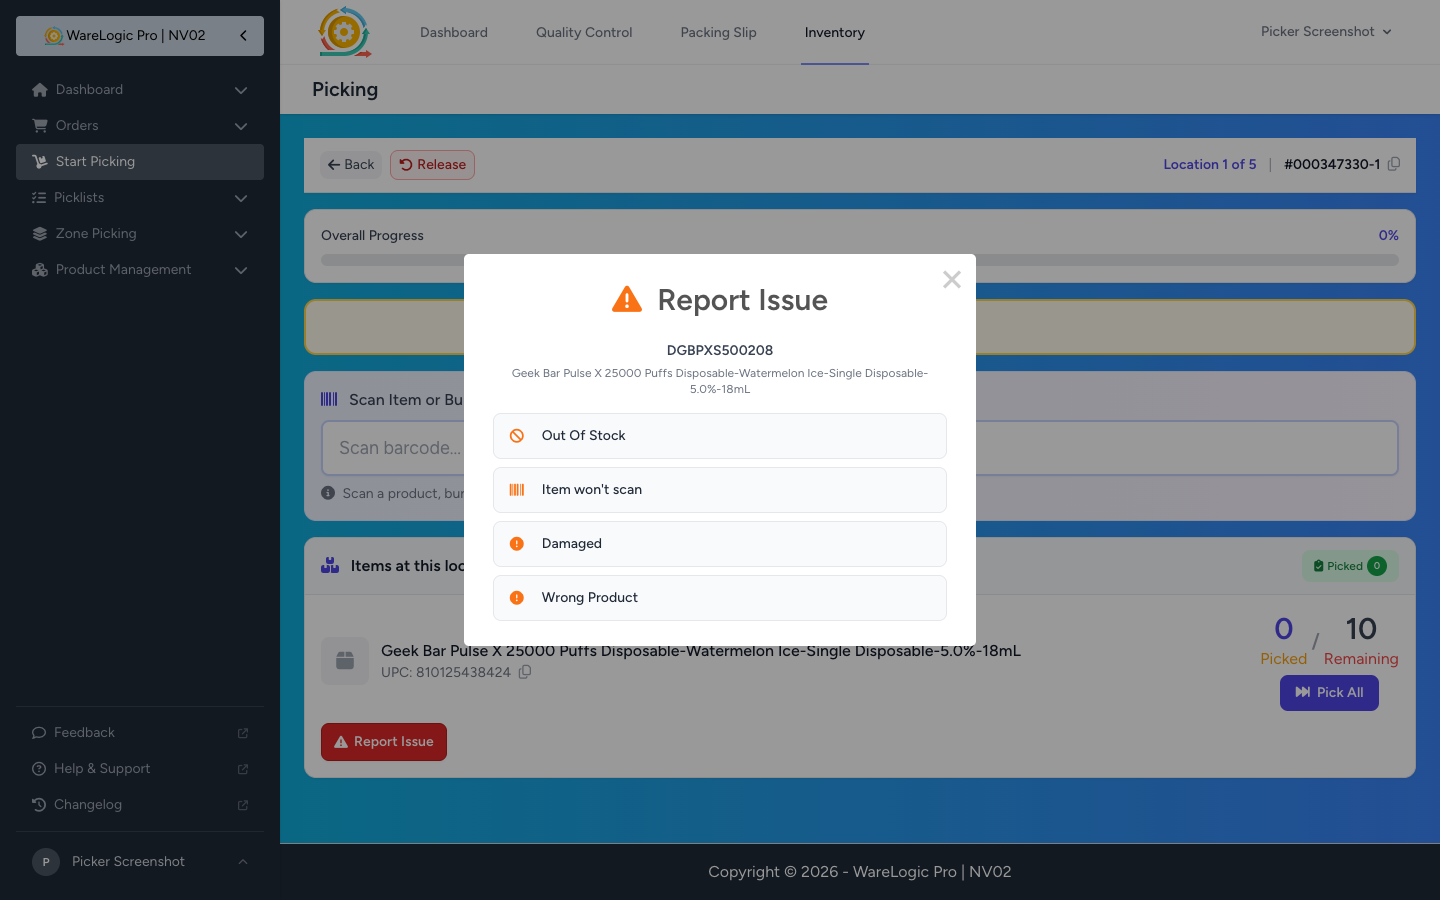Click the Release button

click(432, 164)
